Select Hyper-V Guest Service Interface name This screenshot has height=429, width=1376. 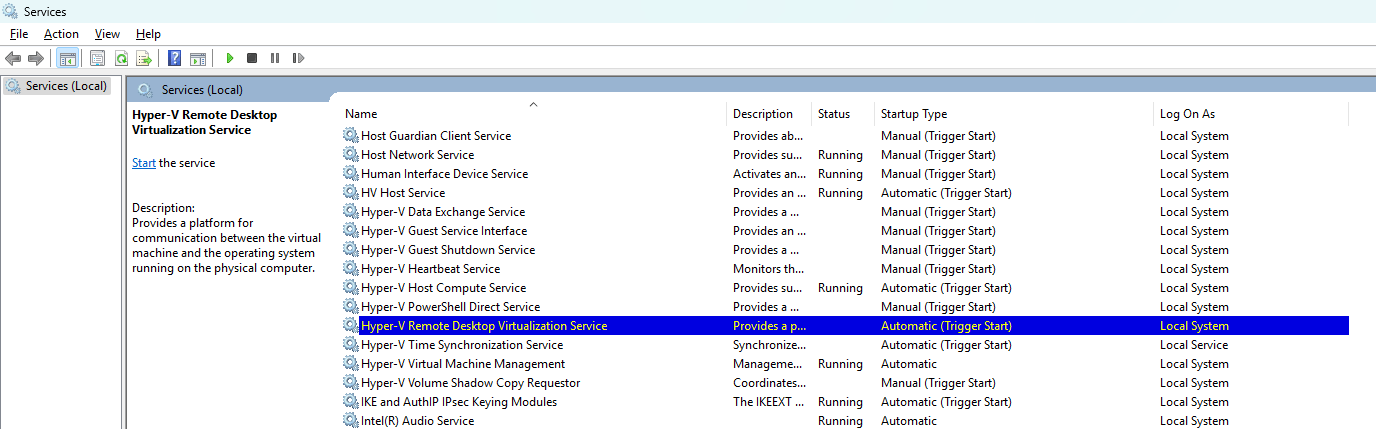click(444, 231)
